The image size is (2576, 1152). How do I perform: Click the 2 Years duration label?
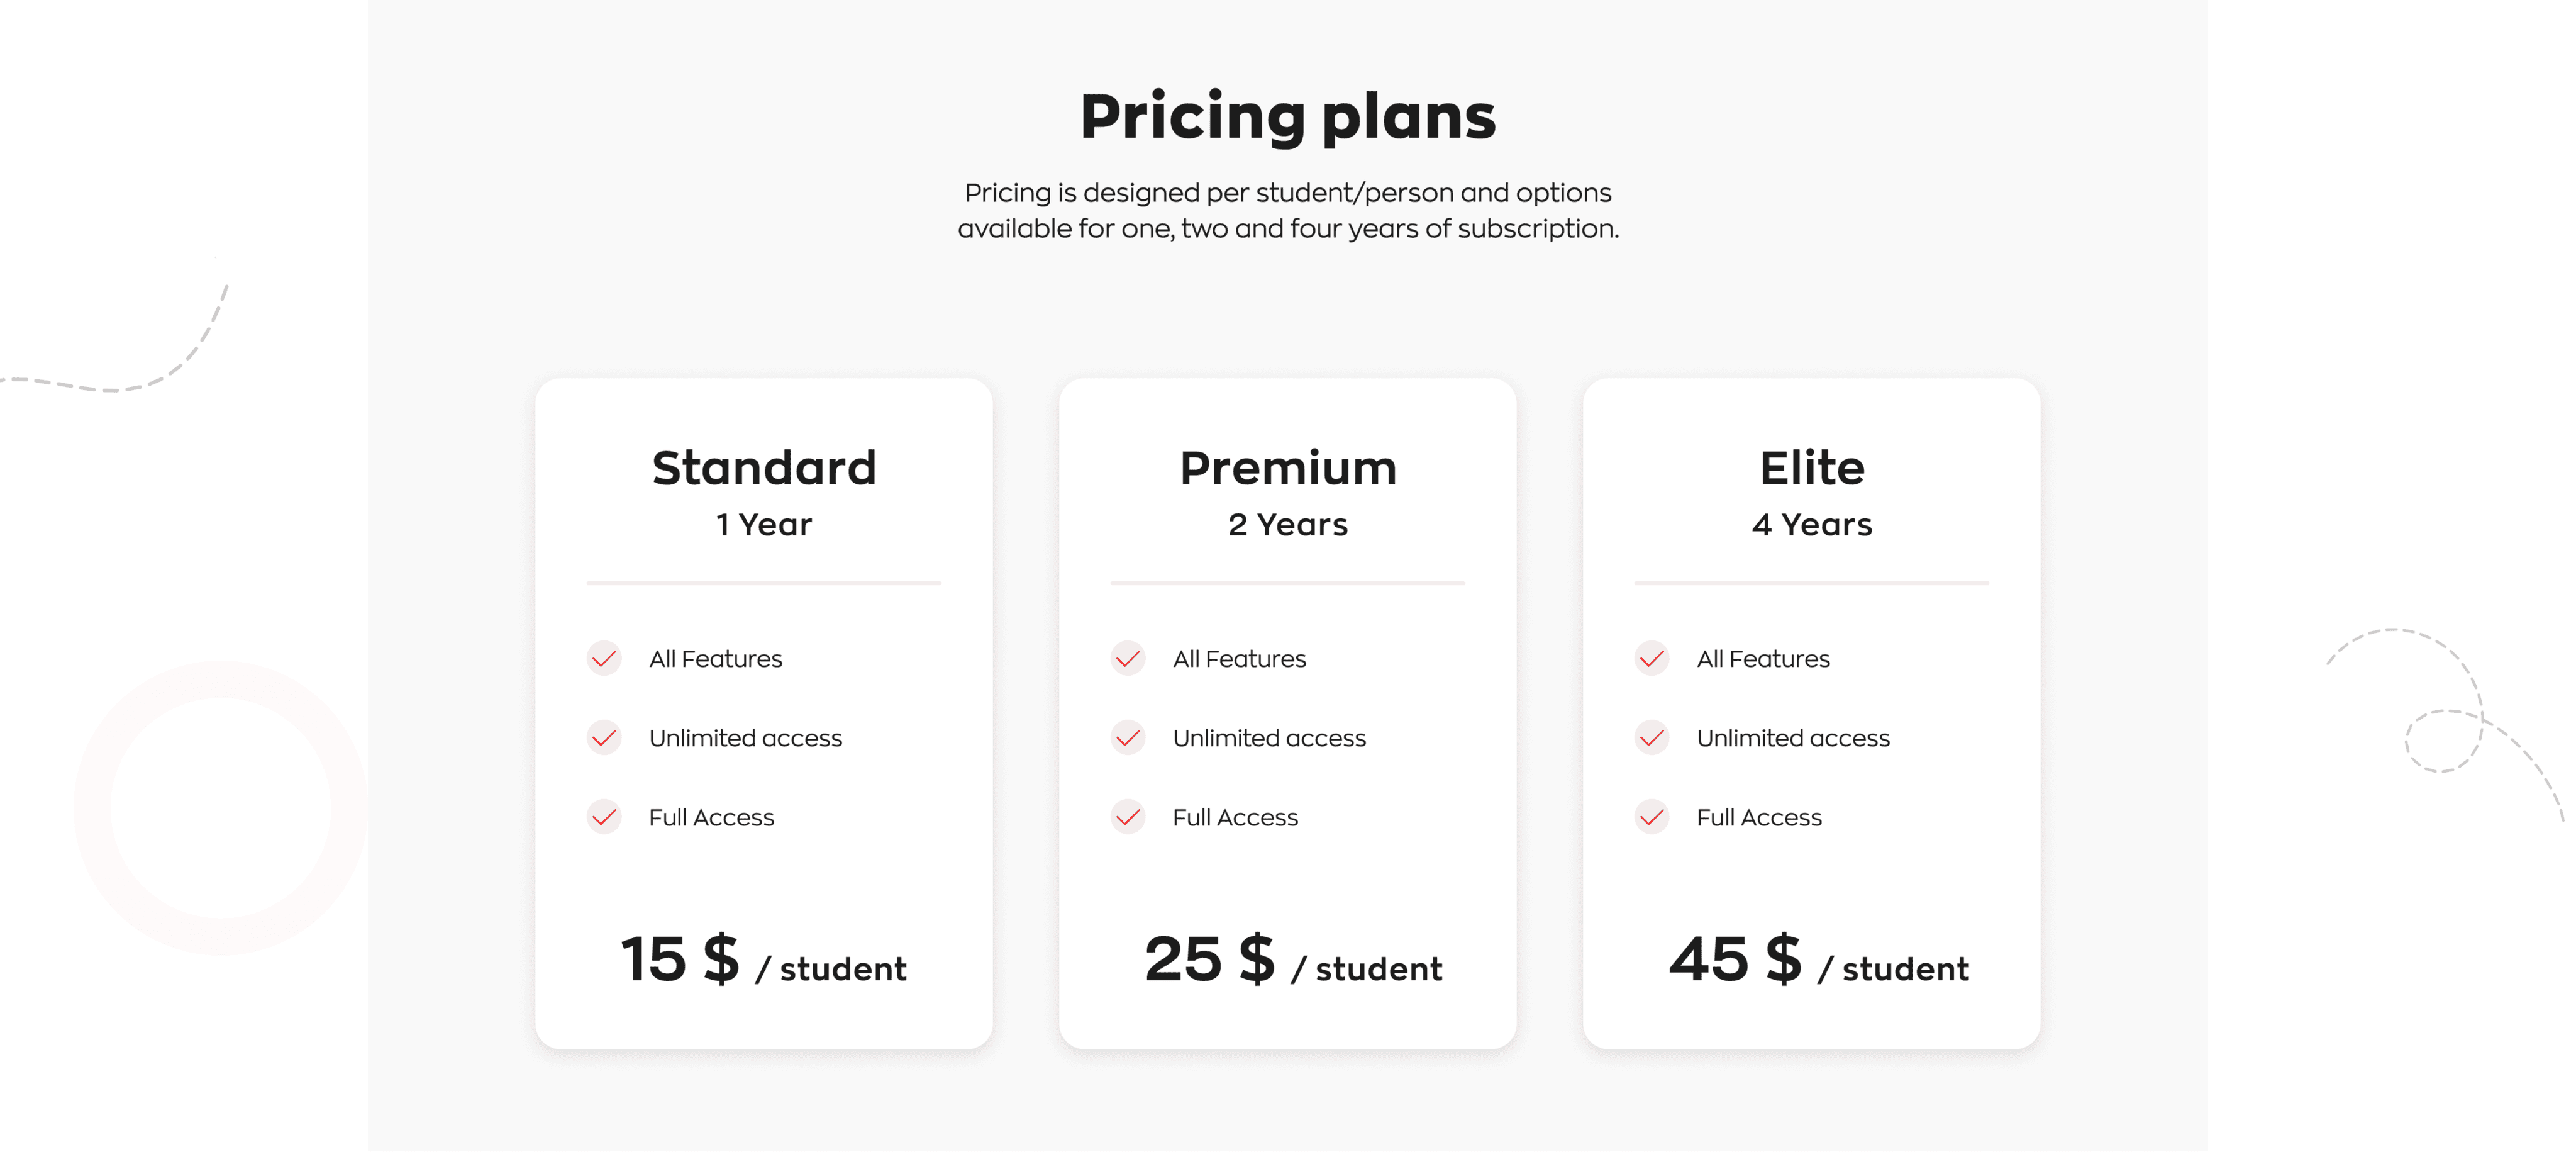coord(1288,525)
